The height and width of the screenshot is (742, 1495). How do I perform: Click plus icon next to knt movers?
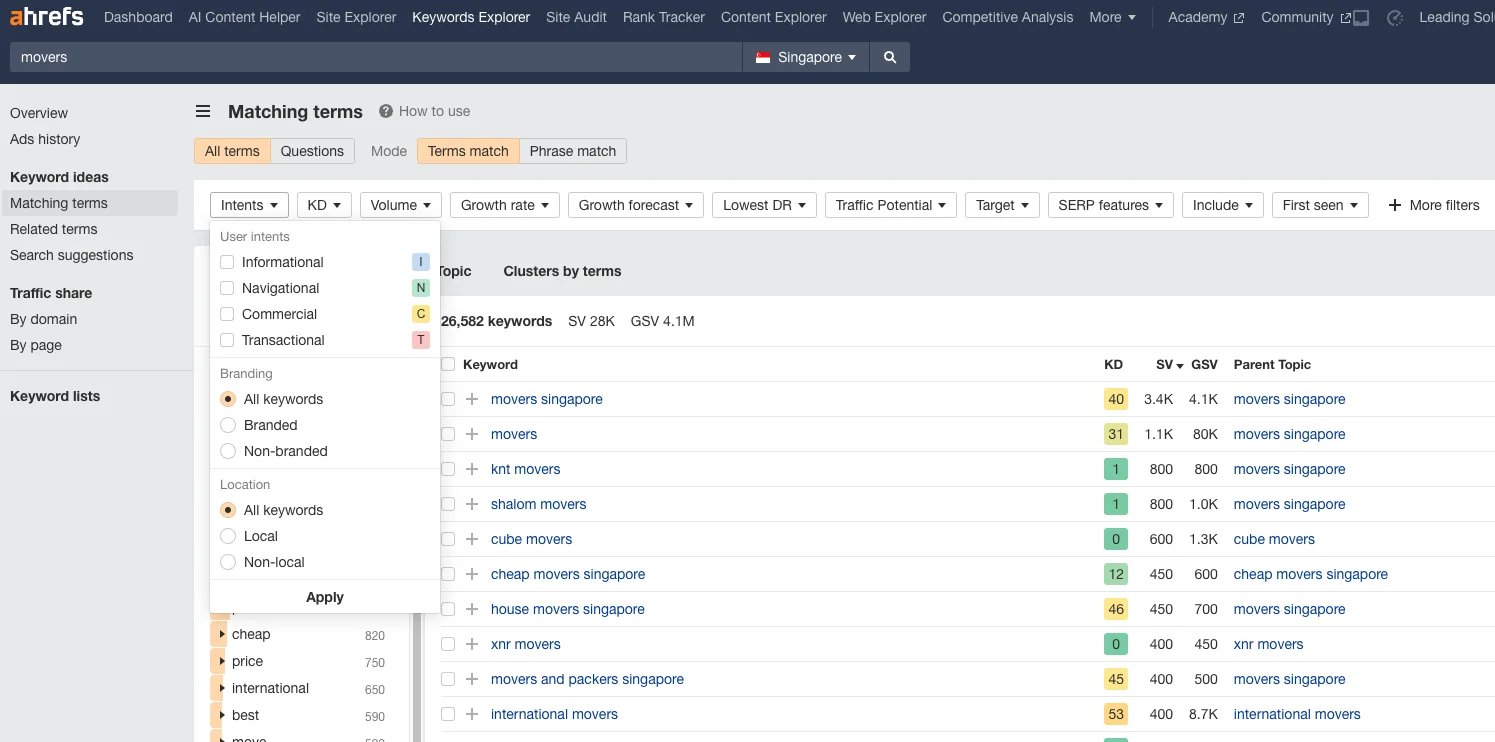click(x=472, y=469)
